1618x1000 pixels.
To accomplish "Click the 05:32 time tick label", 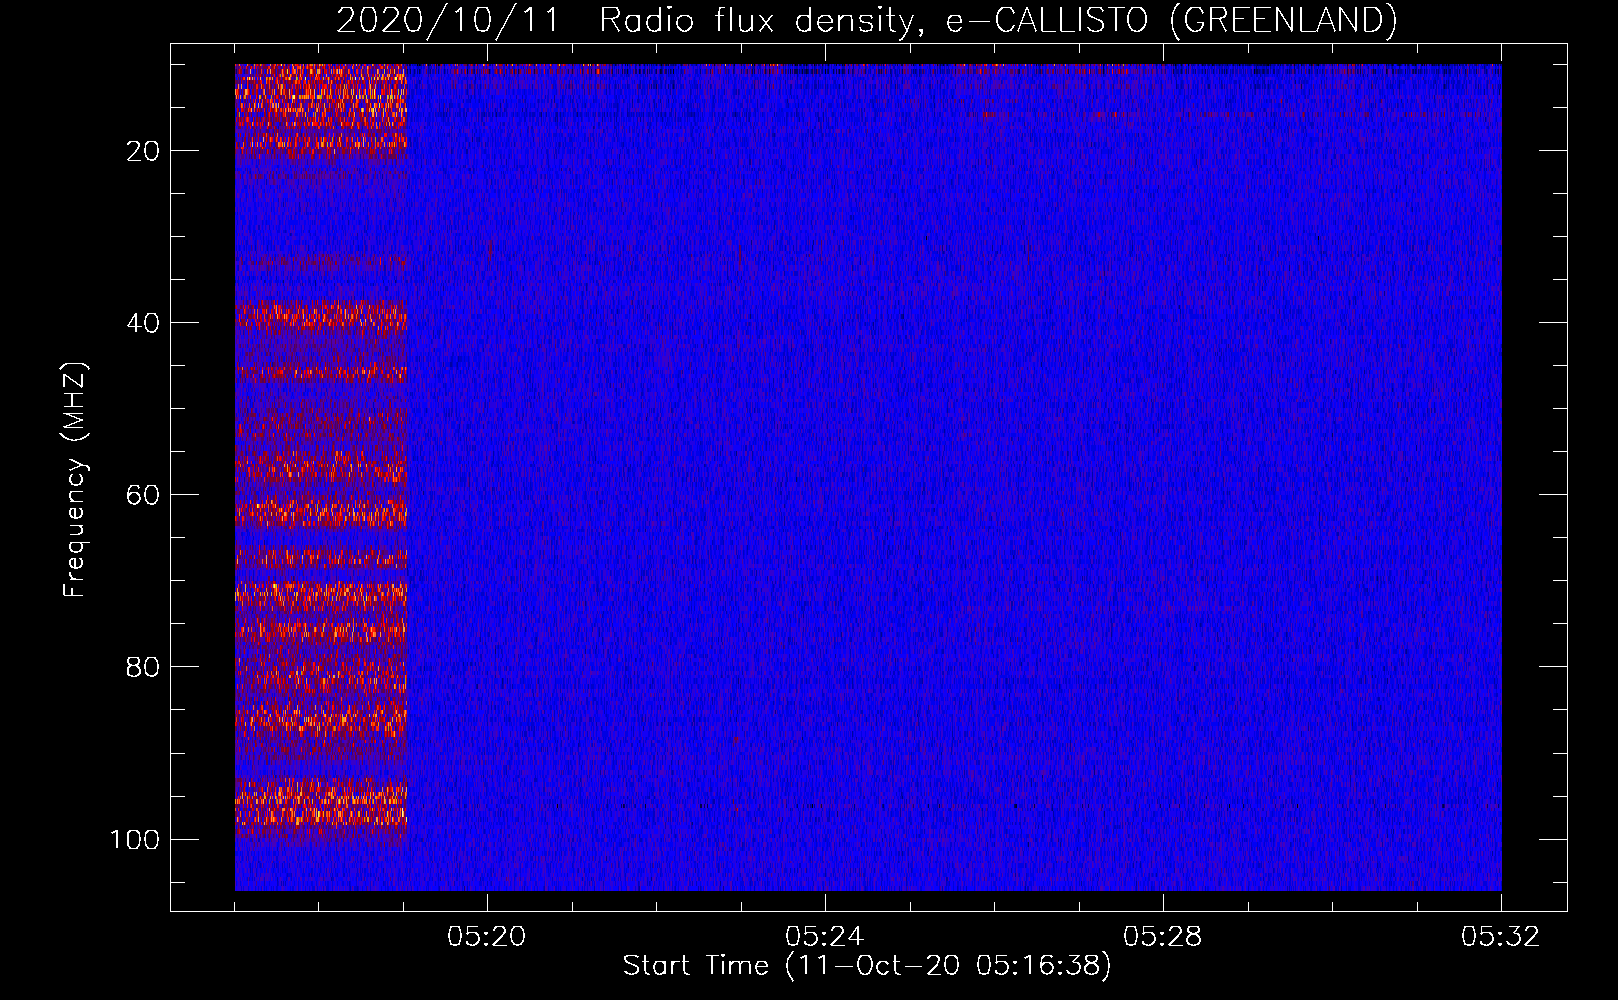I will point(1501,937).
